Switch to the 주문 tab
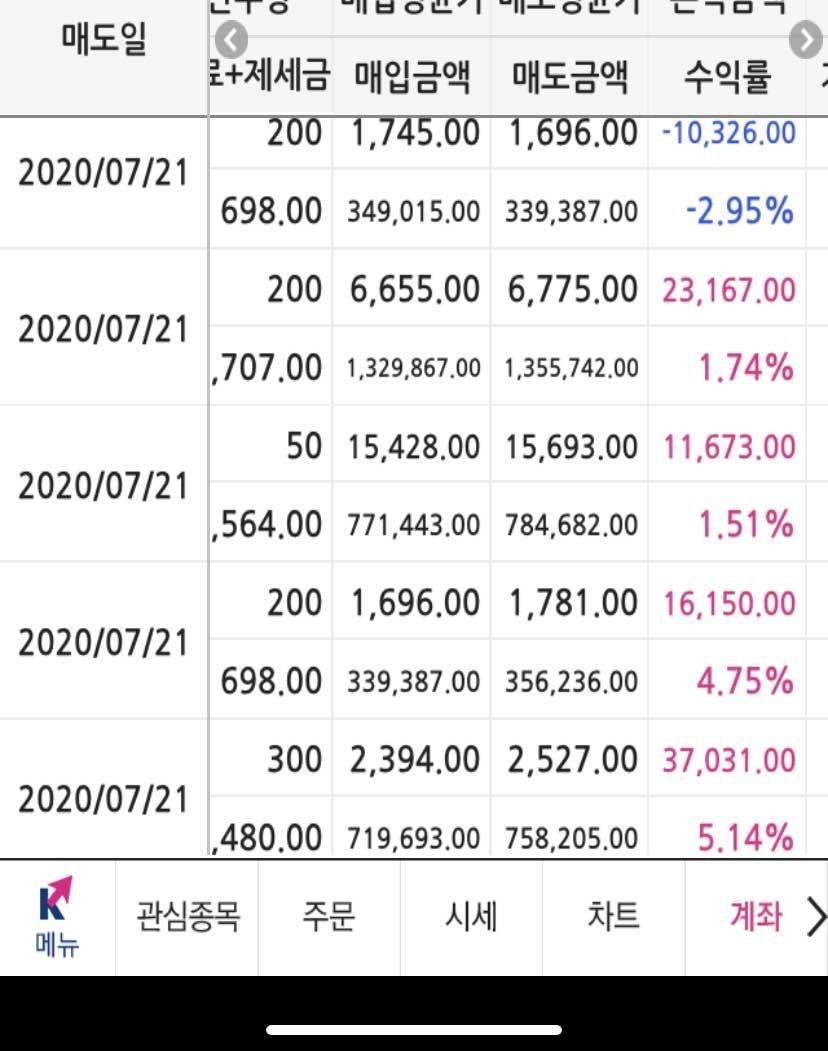This screenshot has width=828, height=1051. tap(329, 916)
